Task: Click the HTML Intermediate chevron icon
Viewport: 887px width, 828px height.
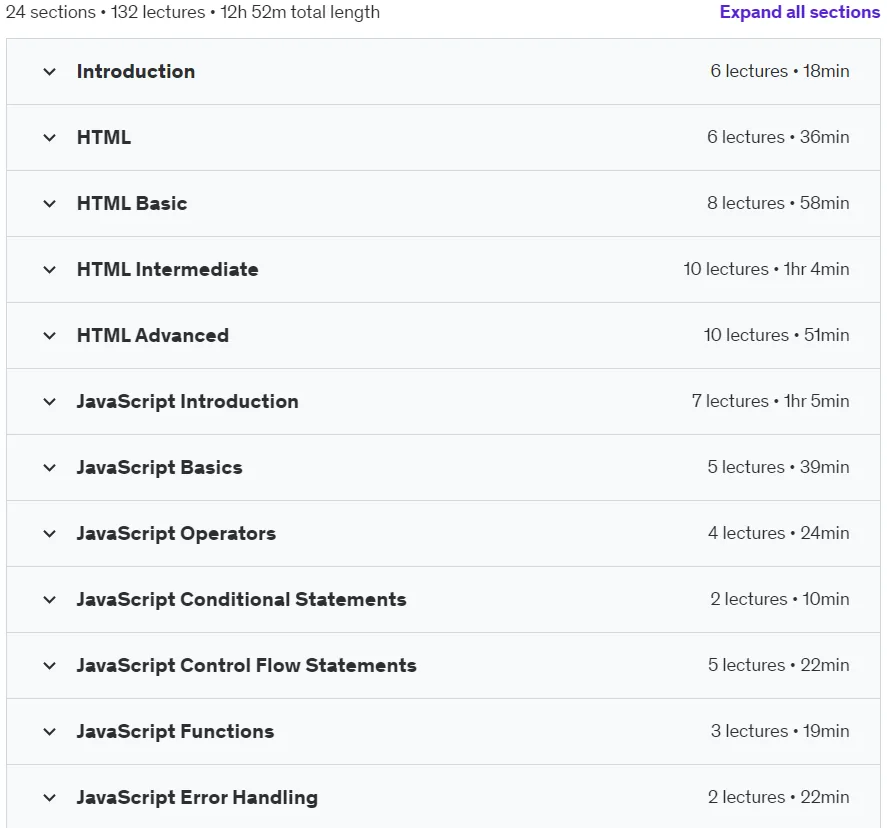Action: coord(50,270)
